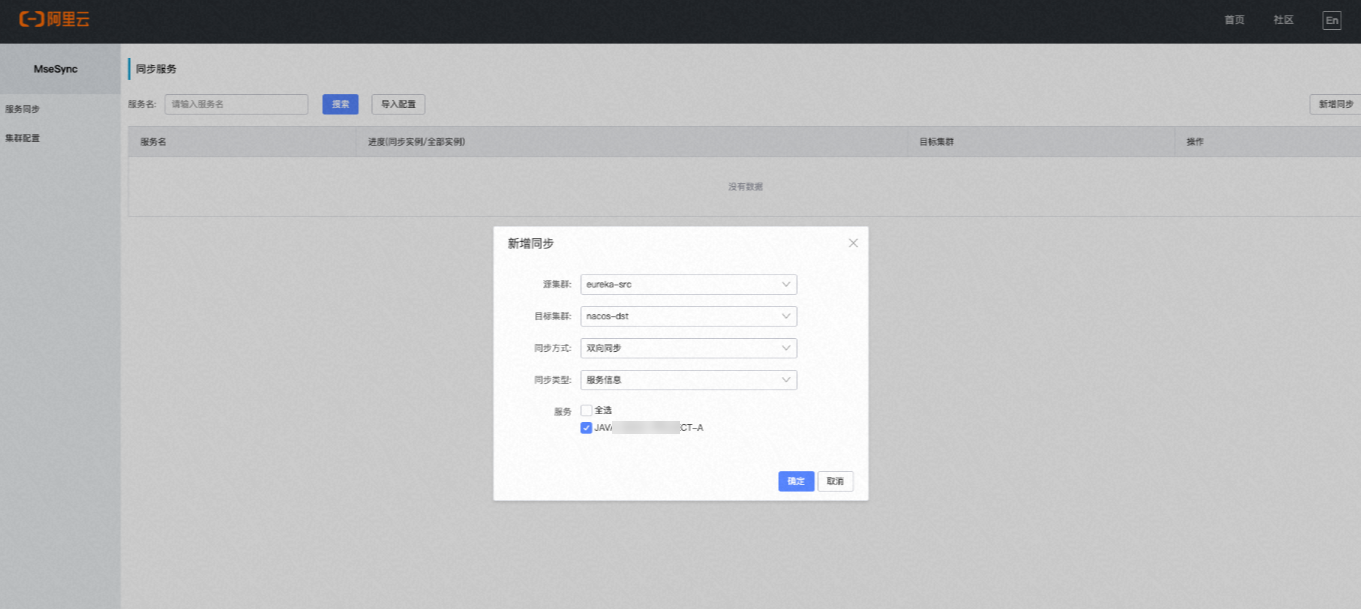Uncheck the JAVA CT-A service checkbox
1361x609 pixels.
point(585,427)
